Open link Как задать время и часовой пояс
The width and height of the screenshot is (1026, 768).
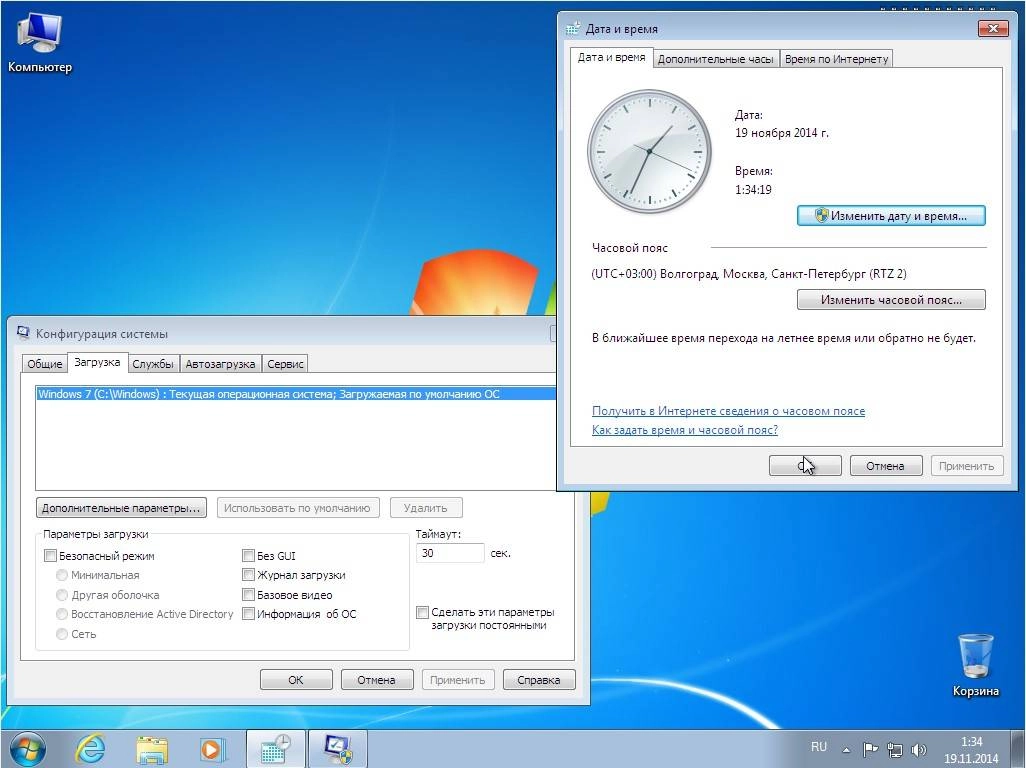coord(684,430)
